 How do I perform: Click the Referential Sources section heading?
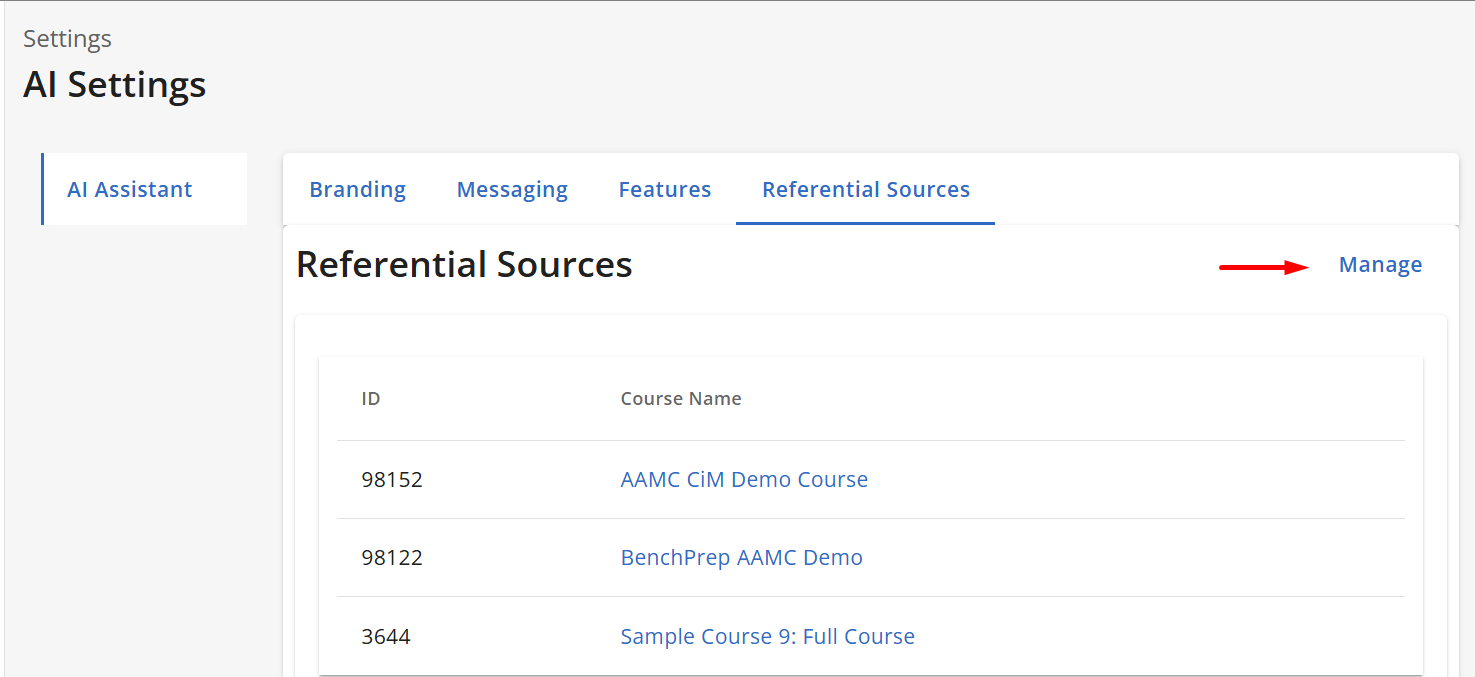coord(464,265)
